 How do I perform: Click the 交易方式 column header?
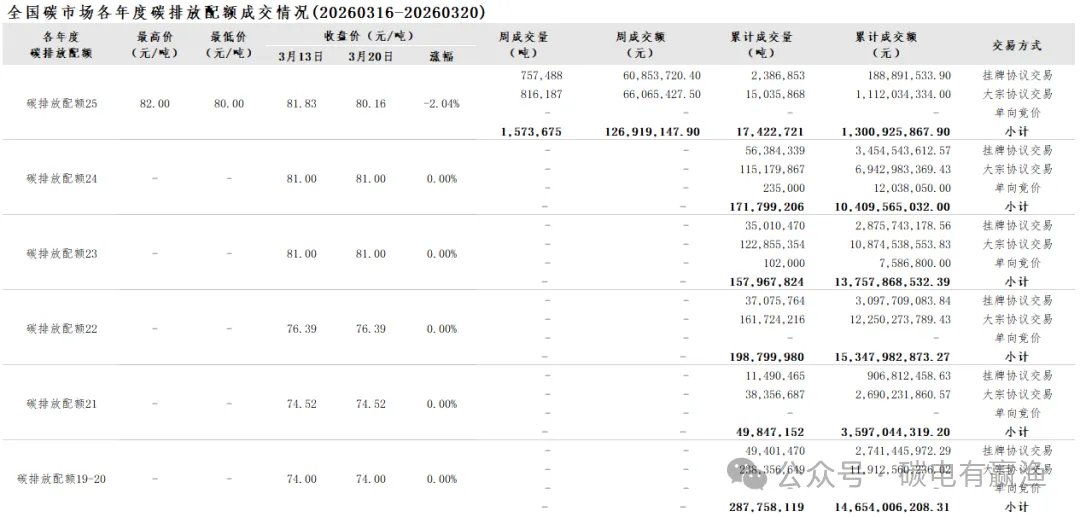(x=1016, y=45)
